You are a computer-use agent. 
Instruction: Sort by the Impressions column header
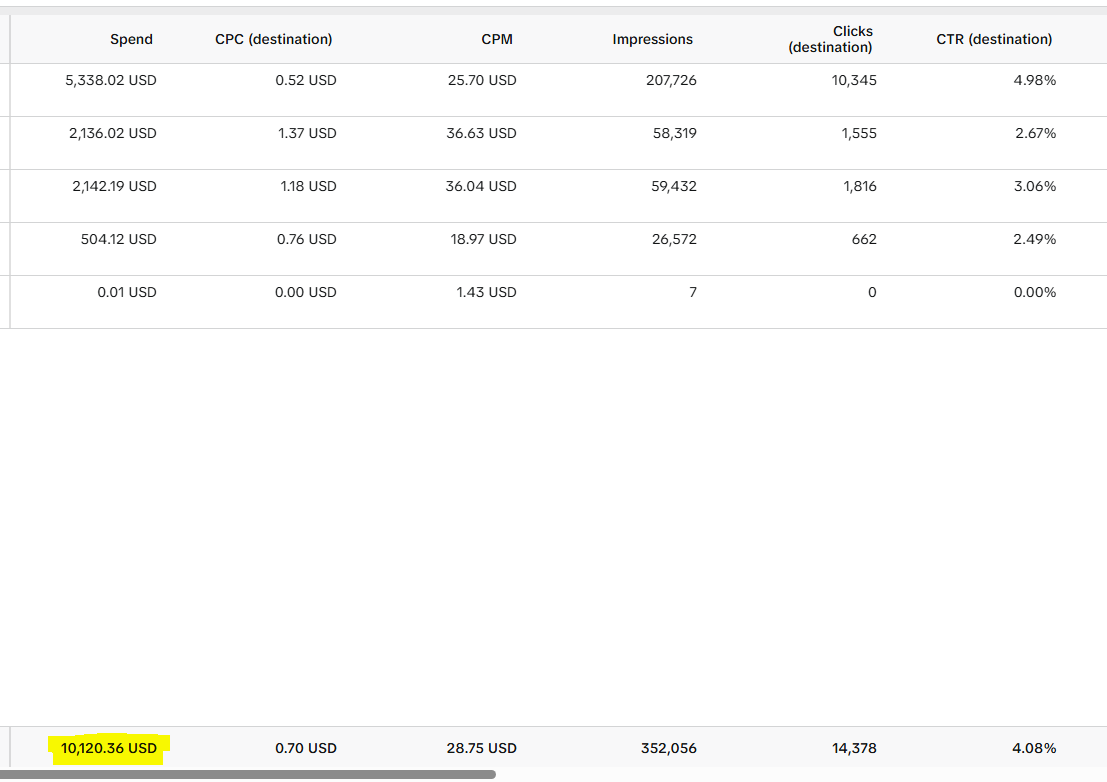652,40
